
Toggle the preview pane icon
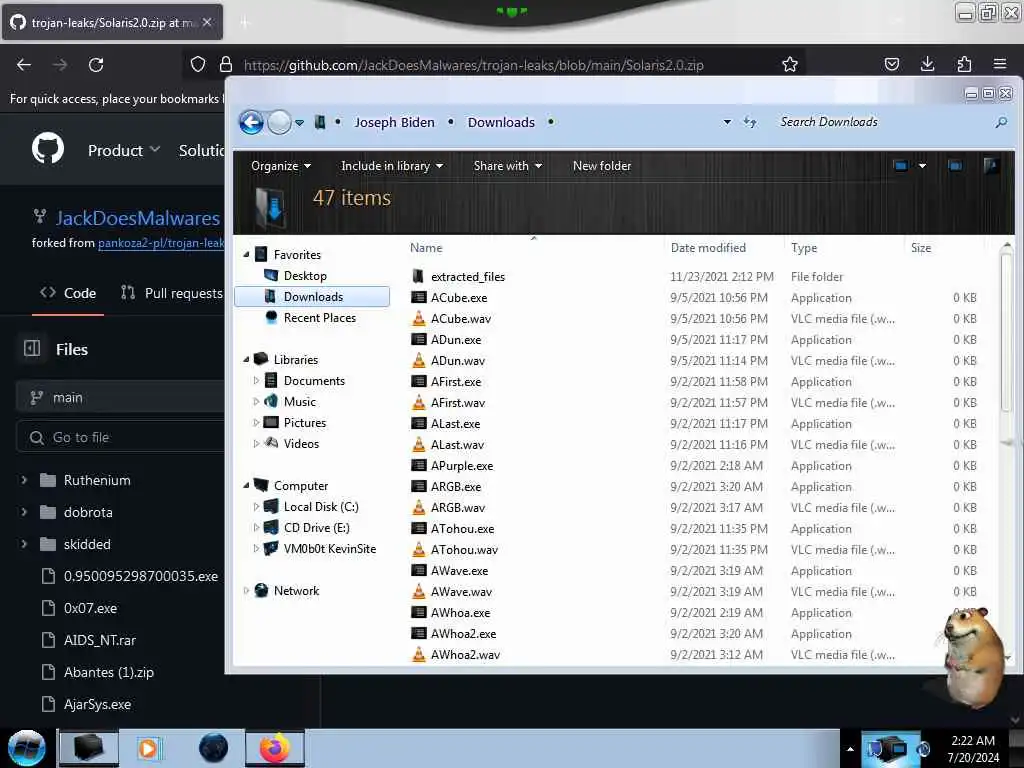click(x=955, y=166)
